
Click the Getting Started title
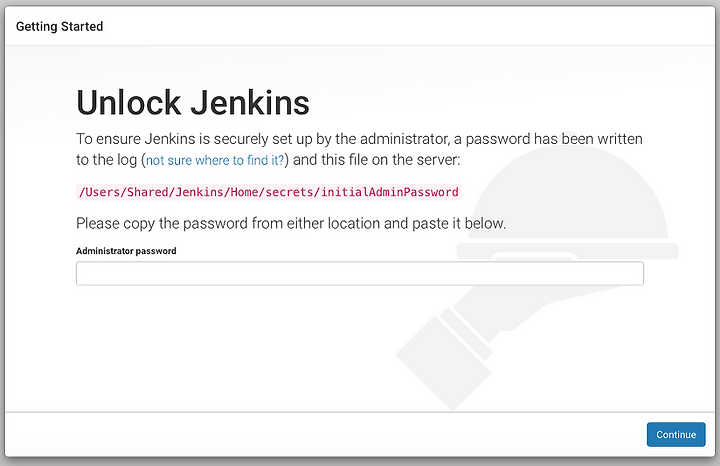59,27
